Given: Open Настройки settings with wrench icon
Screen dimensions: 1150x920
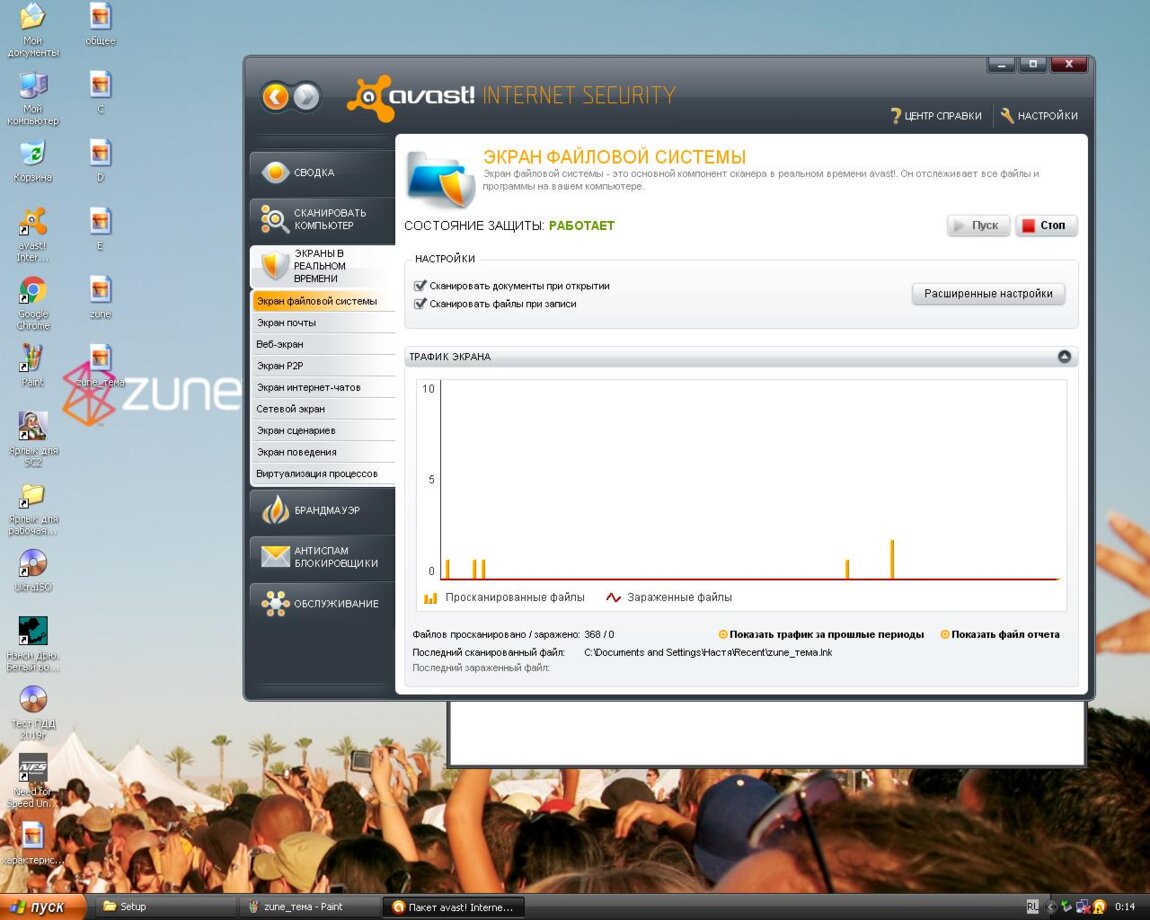Looking at the screenshot, I should [x=1039, y=116].
